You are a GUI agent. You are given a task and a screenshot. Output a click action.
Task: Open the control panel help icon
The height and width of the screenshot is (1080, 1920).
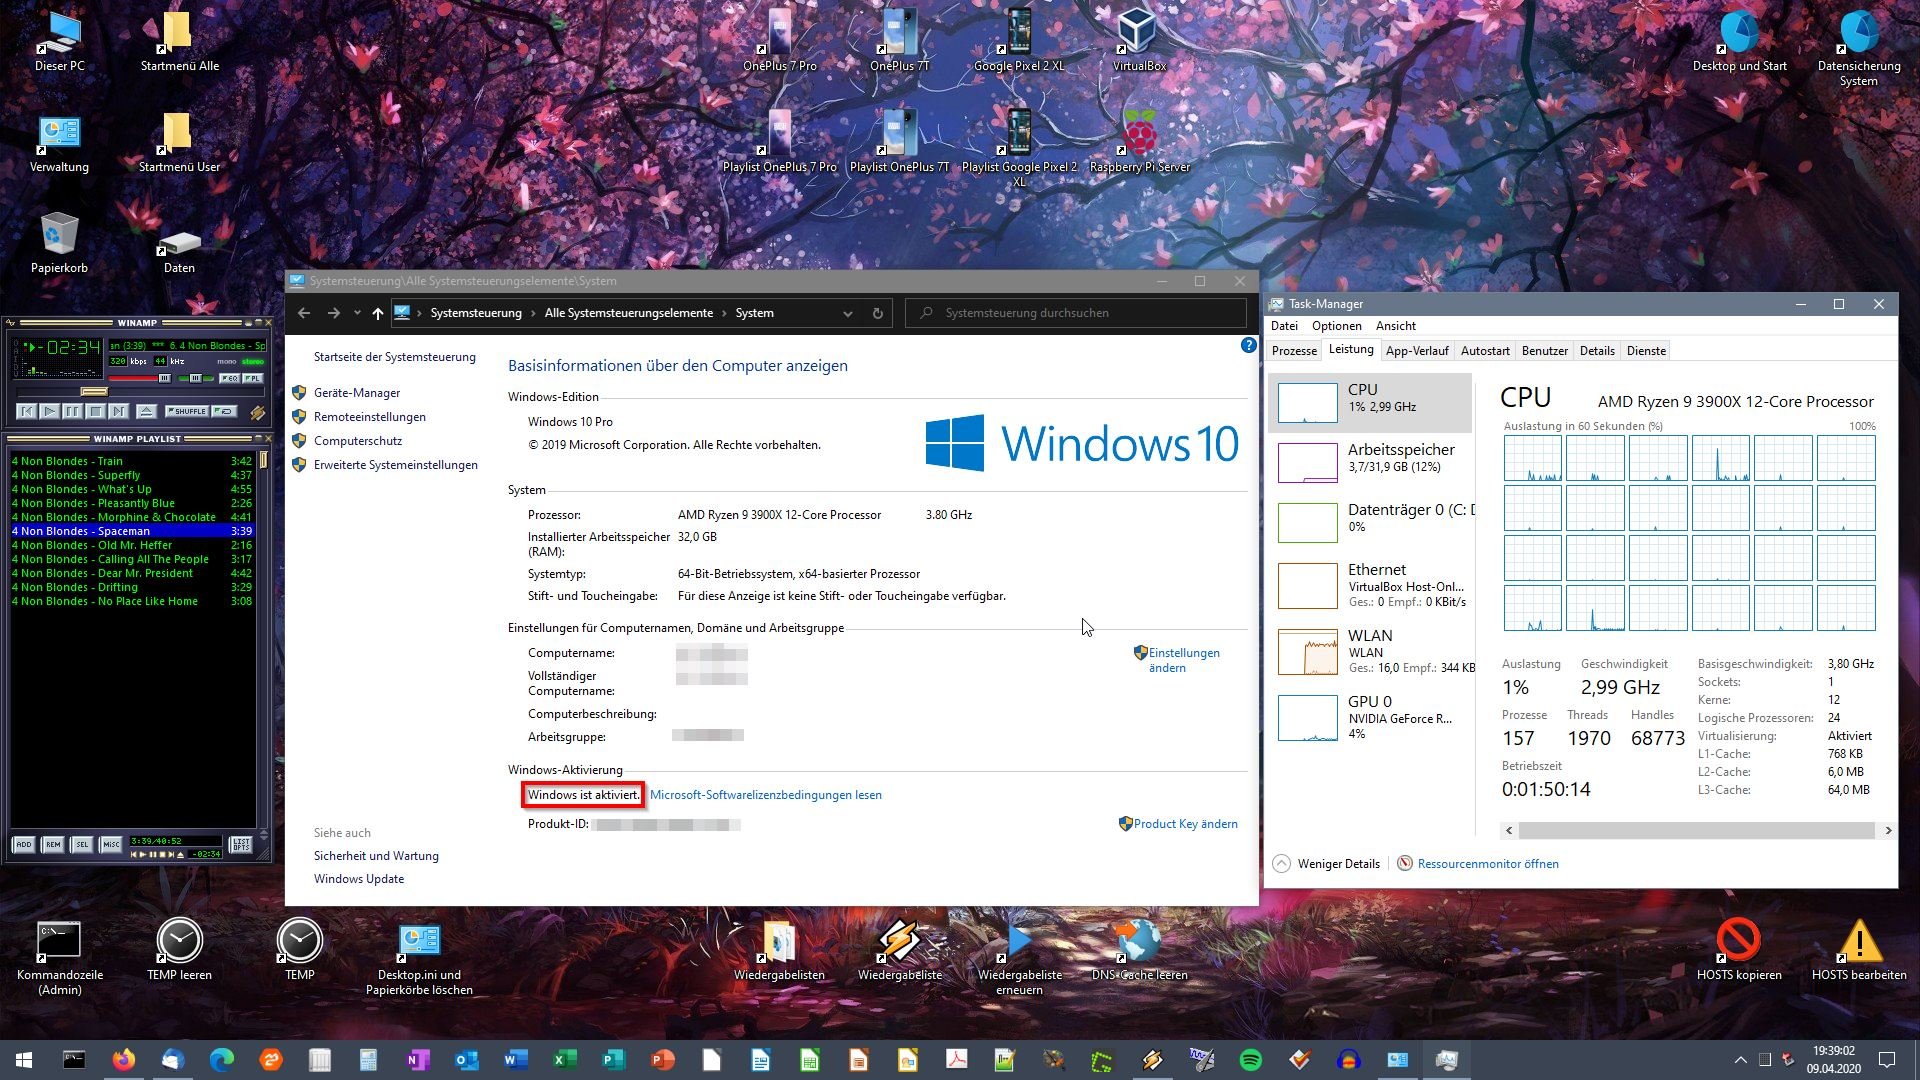pyautogui.click(x=1248, y=345)
